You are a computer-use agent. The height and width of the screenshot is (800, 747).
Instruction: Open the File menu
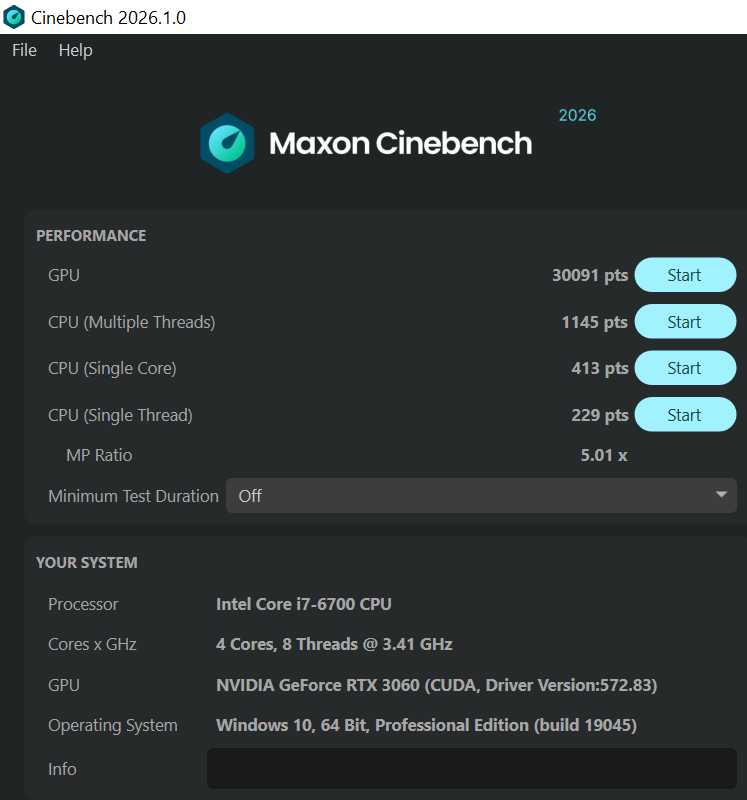point(24,51)
